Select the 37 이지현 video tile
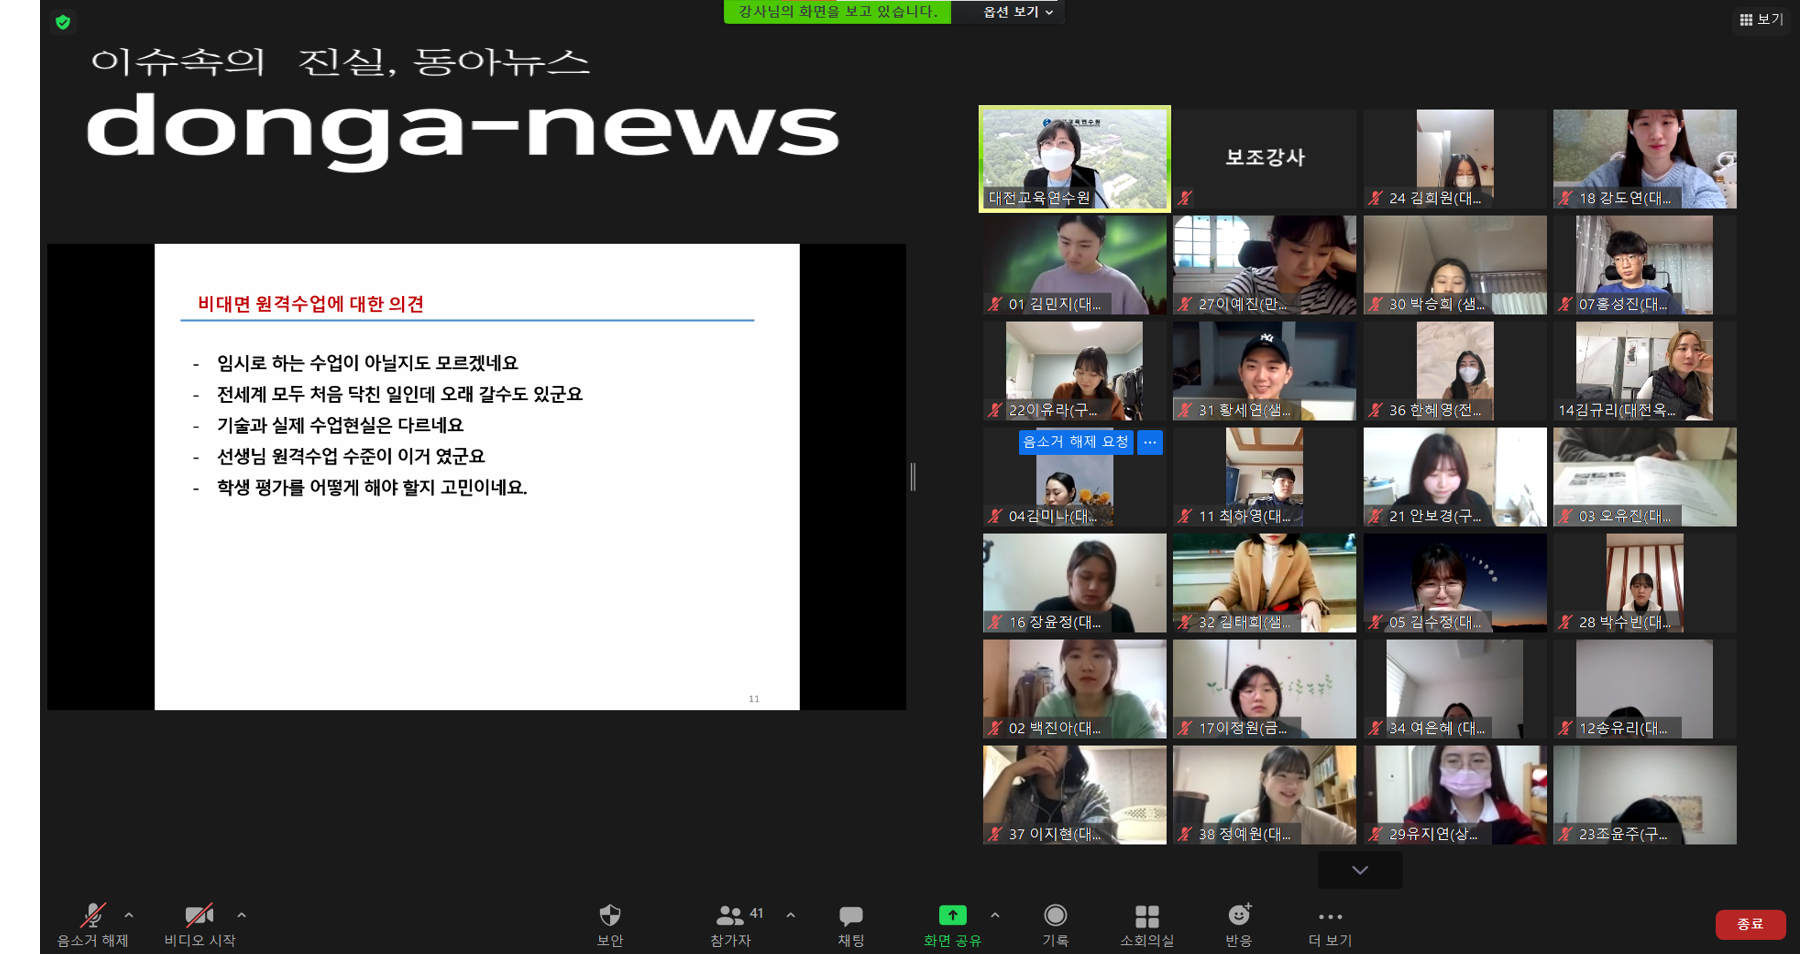This screenshot has width=1800, height=954. (x=1074, y=795)
